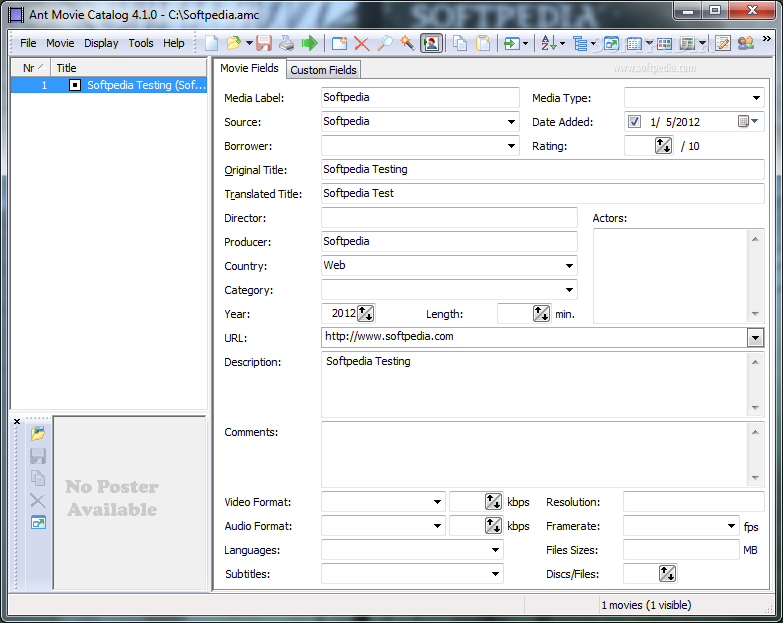Delete movie using the red X icon
783x623 pixels.
coord(362,43)
